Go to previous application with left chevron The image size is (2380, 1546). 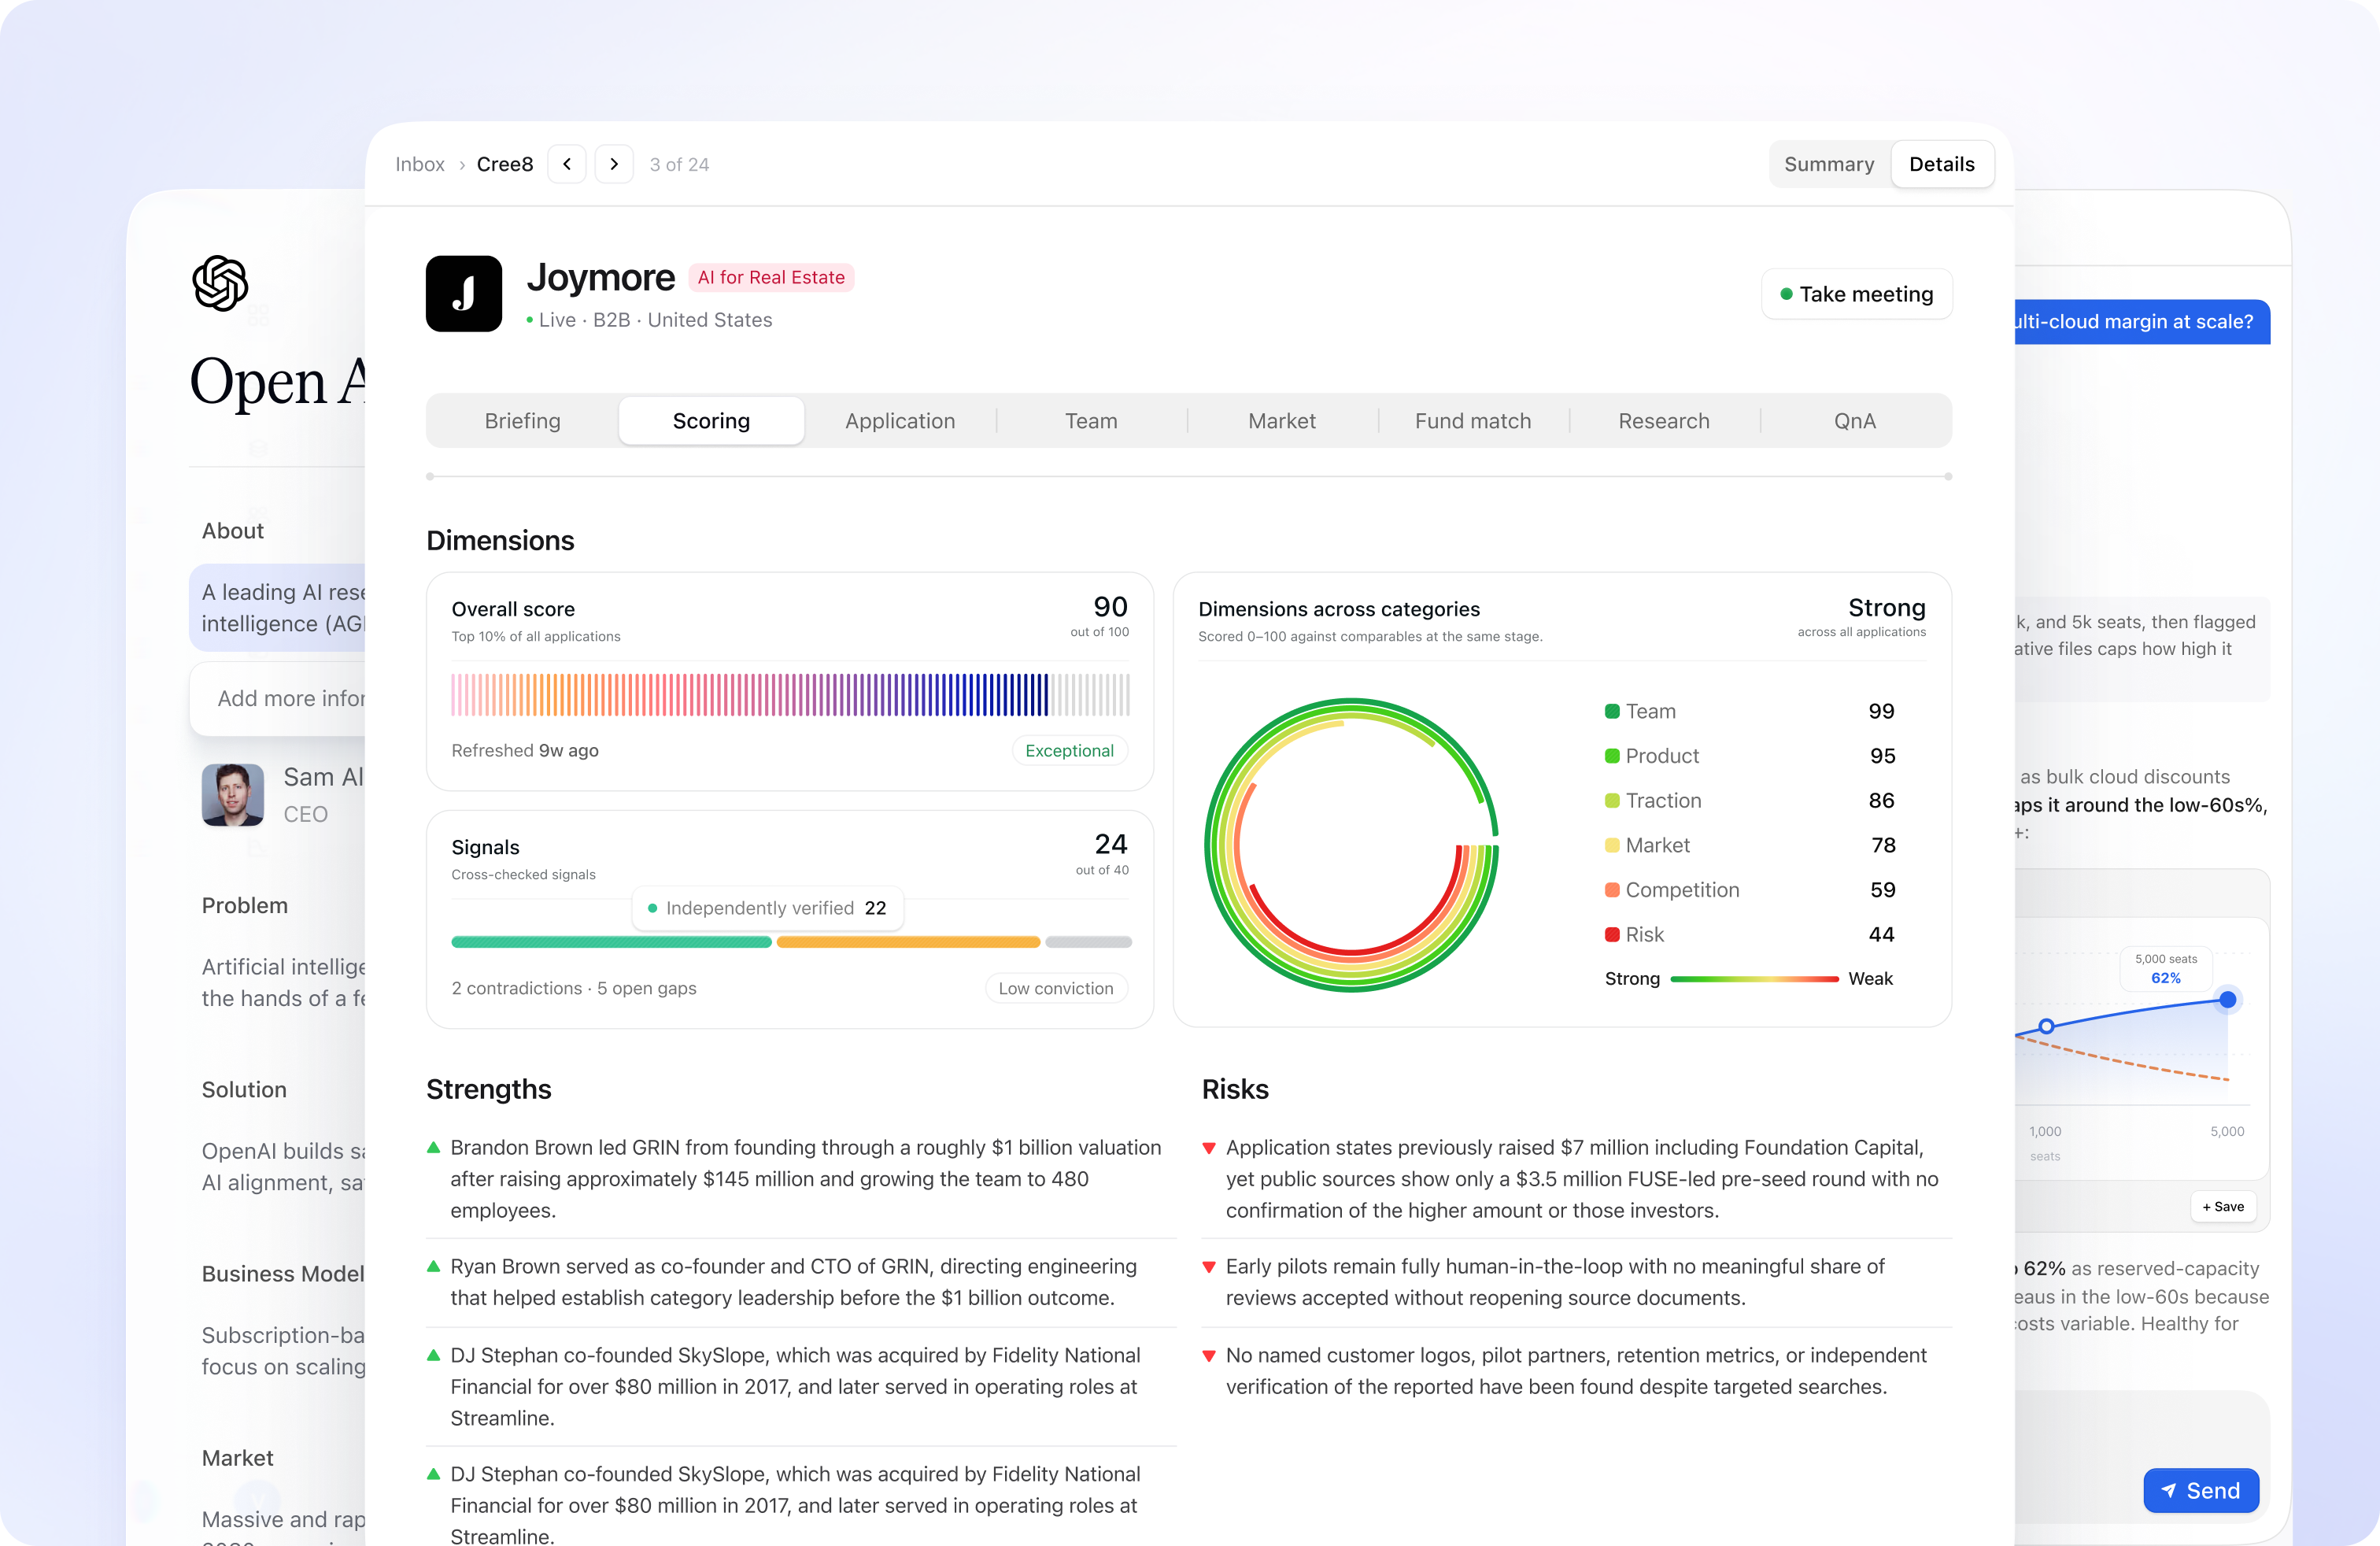pos(567,164)
